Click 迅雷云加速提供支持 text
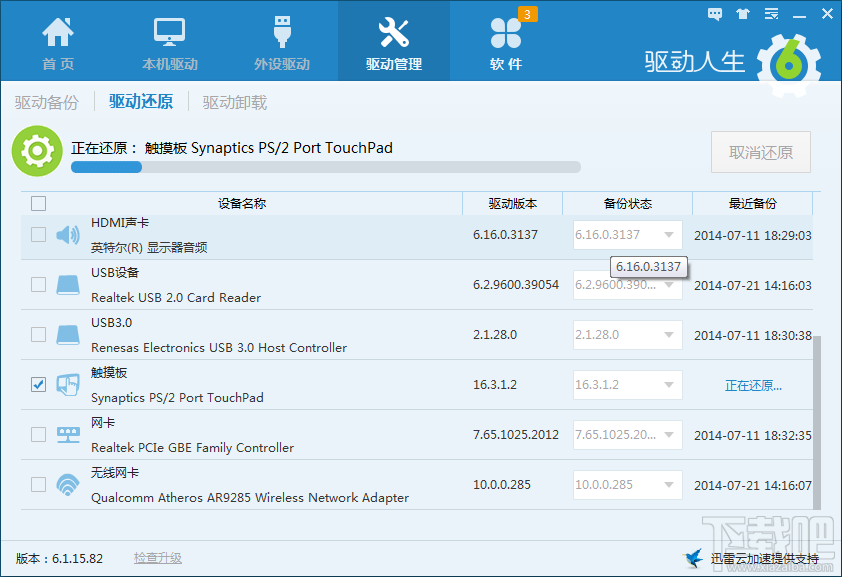 [765, 559]
